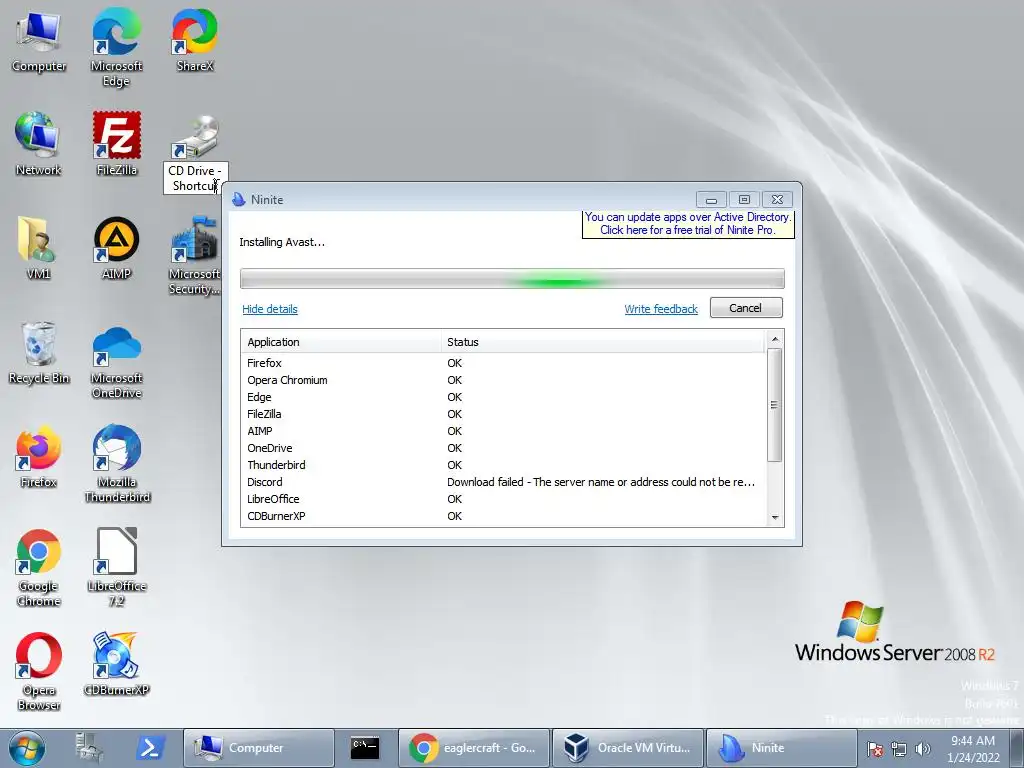1024x768 pixels.
Task: Launch PowerShell from the taskbar
Action: pyautogui.click(x=150, y=748)
